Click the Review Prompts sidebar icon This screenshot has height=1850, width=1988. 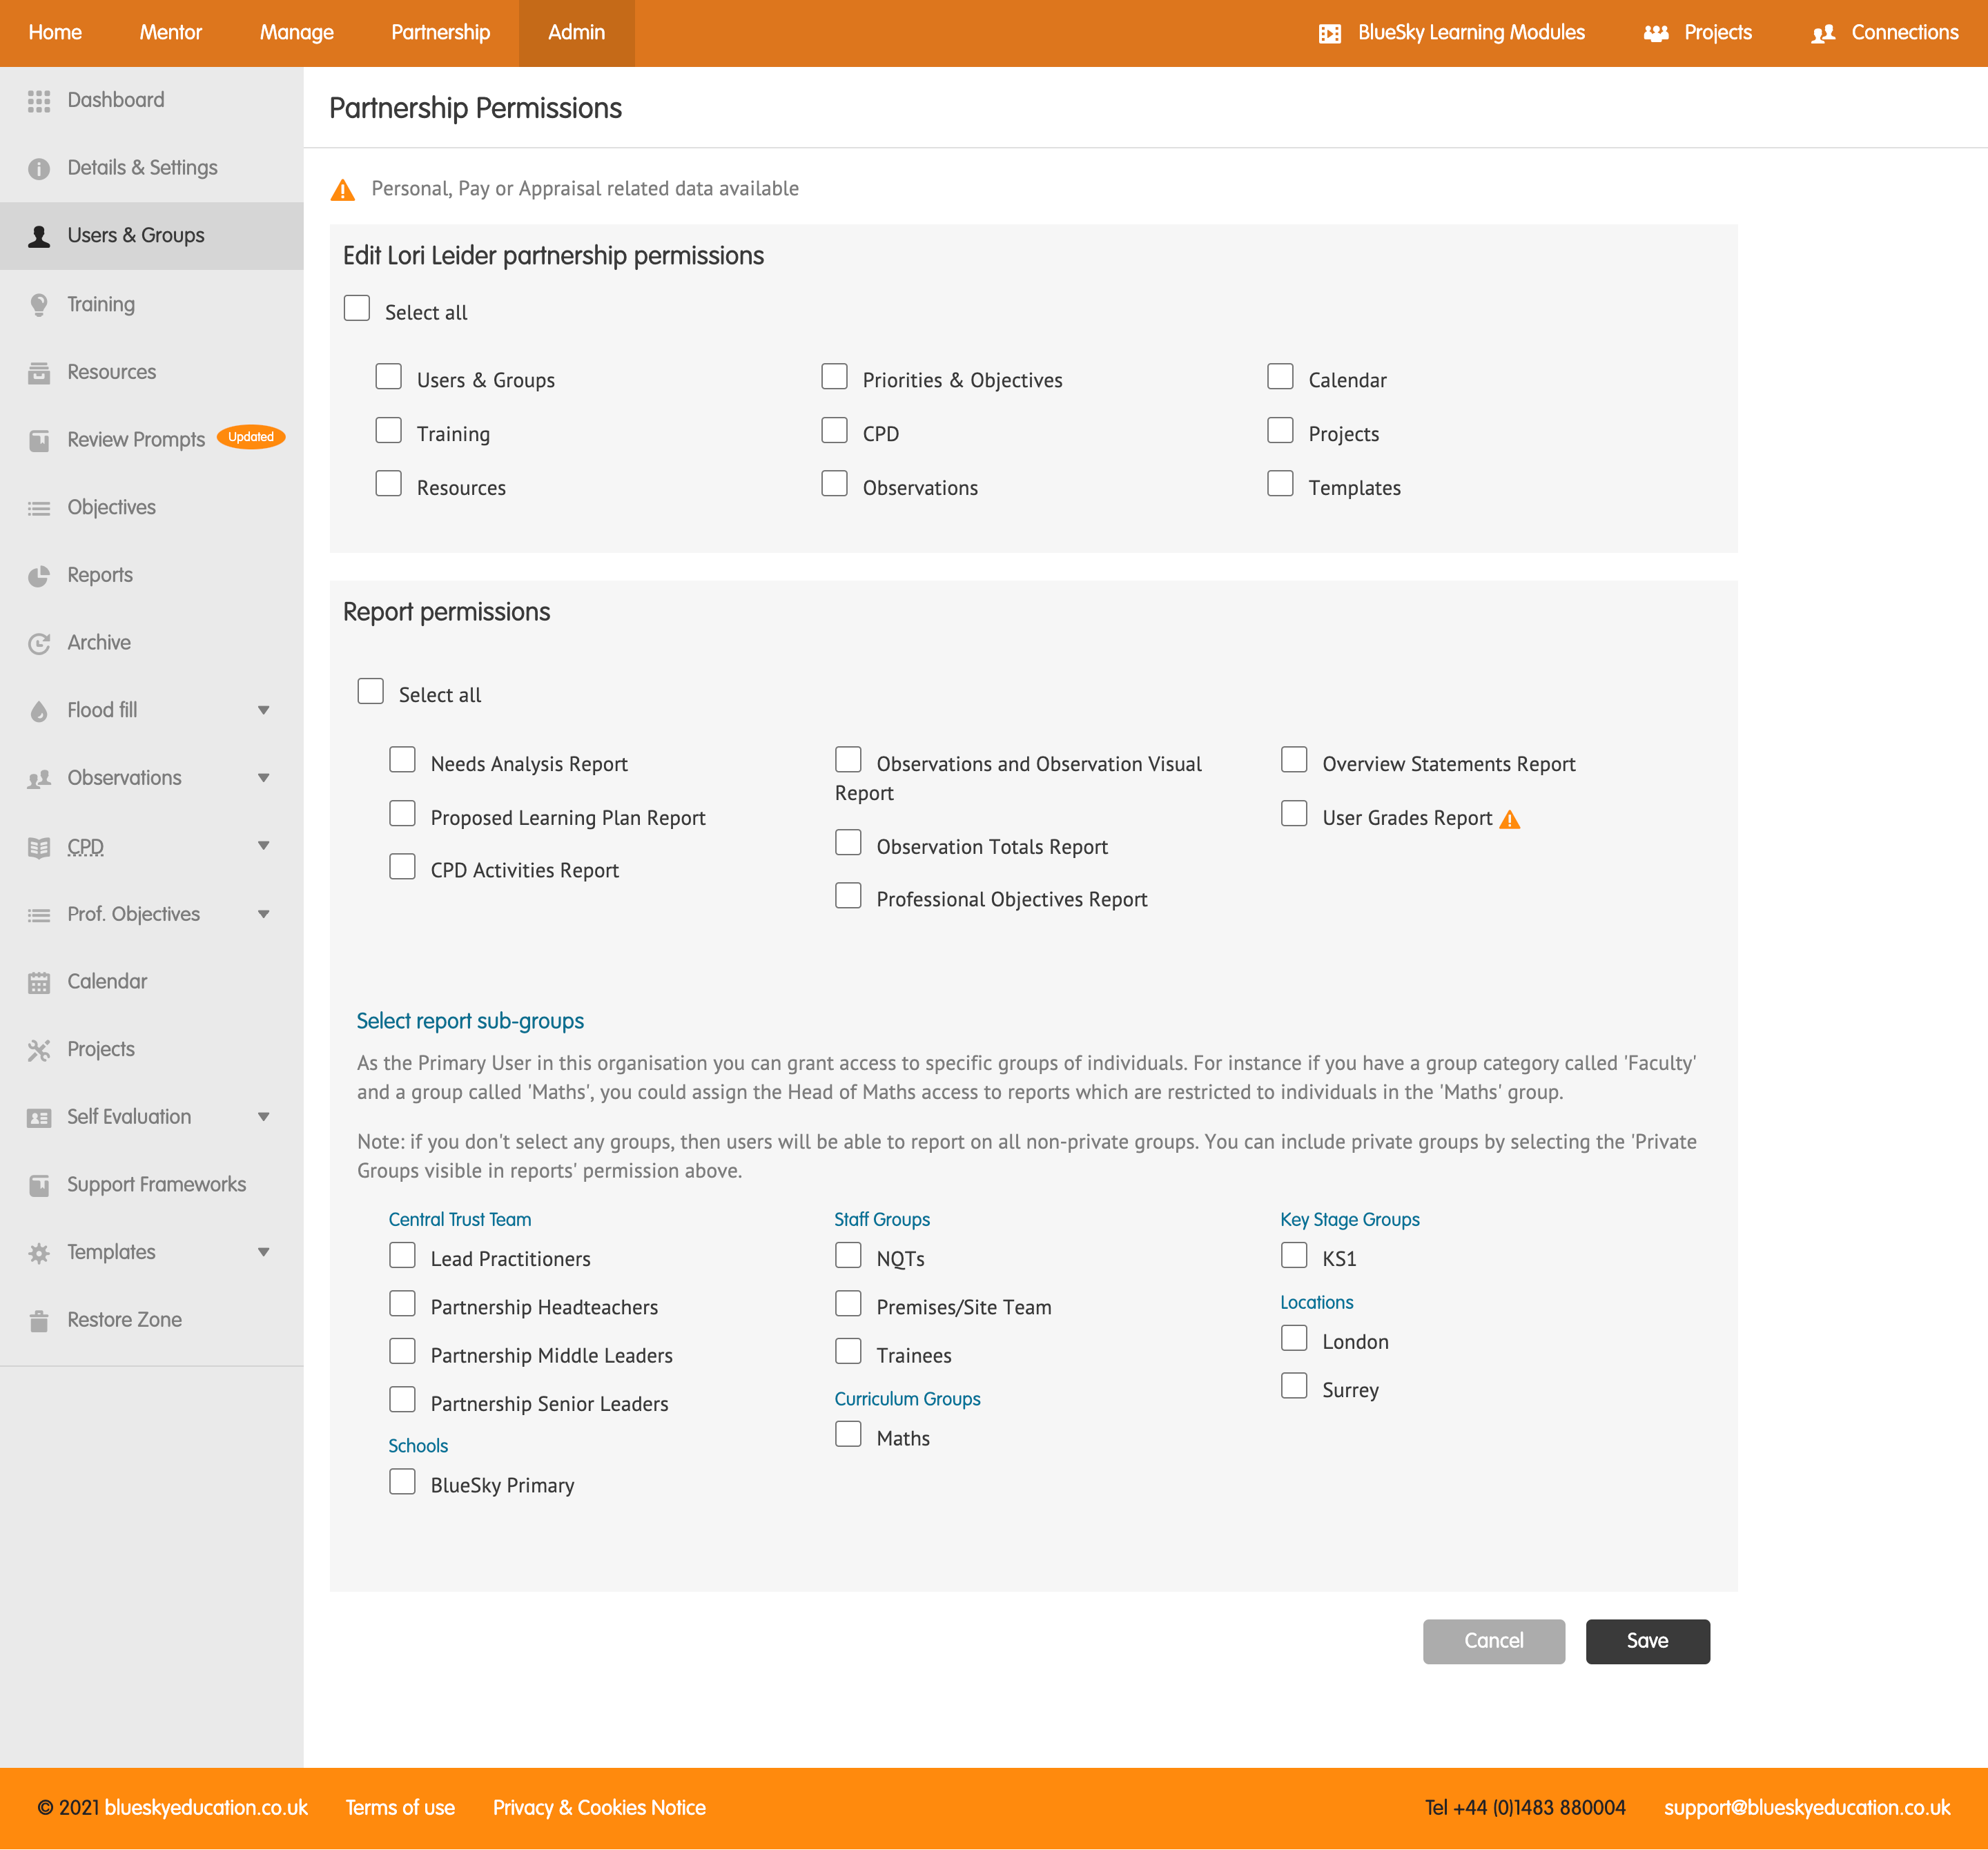(x=39, y=440)
